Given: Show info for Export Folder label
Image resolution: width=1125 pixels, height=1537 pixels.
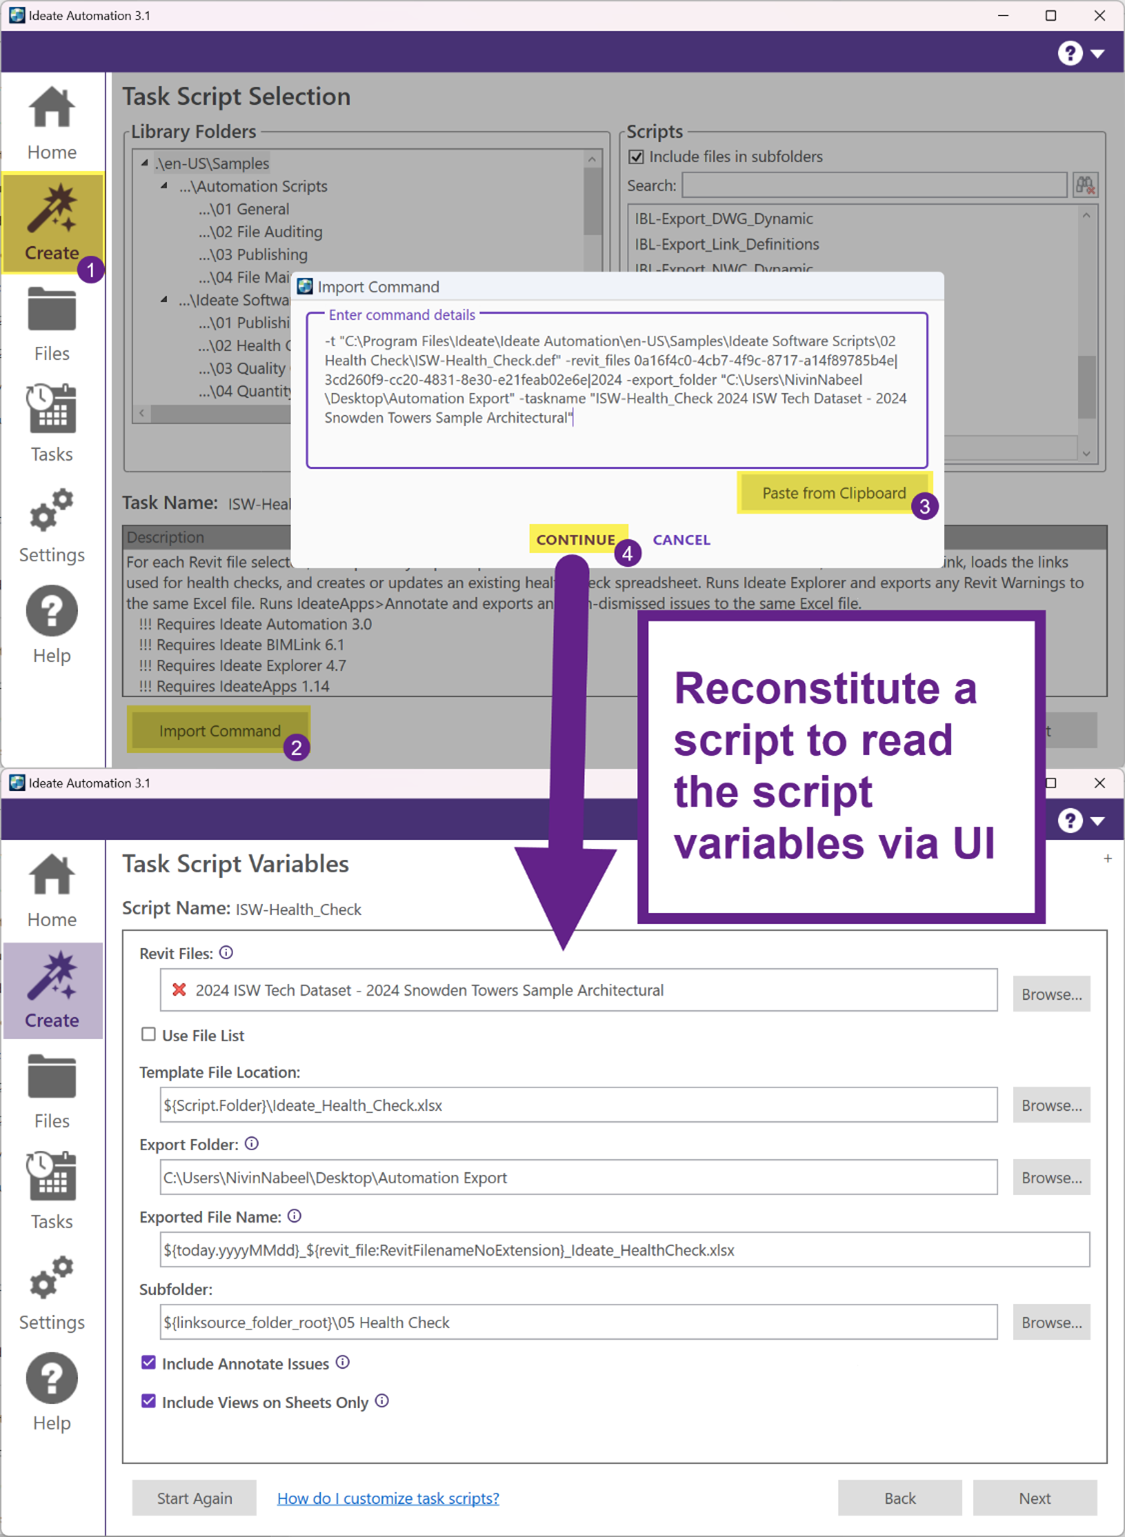Looking at the screenshot, I should click(252, 1143).
